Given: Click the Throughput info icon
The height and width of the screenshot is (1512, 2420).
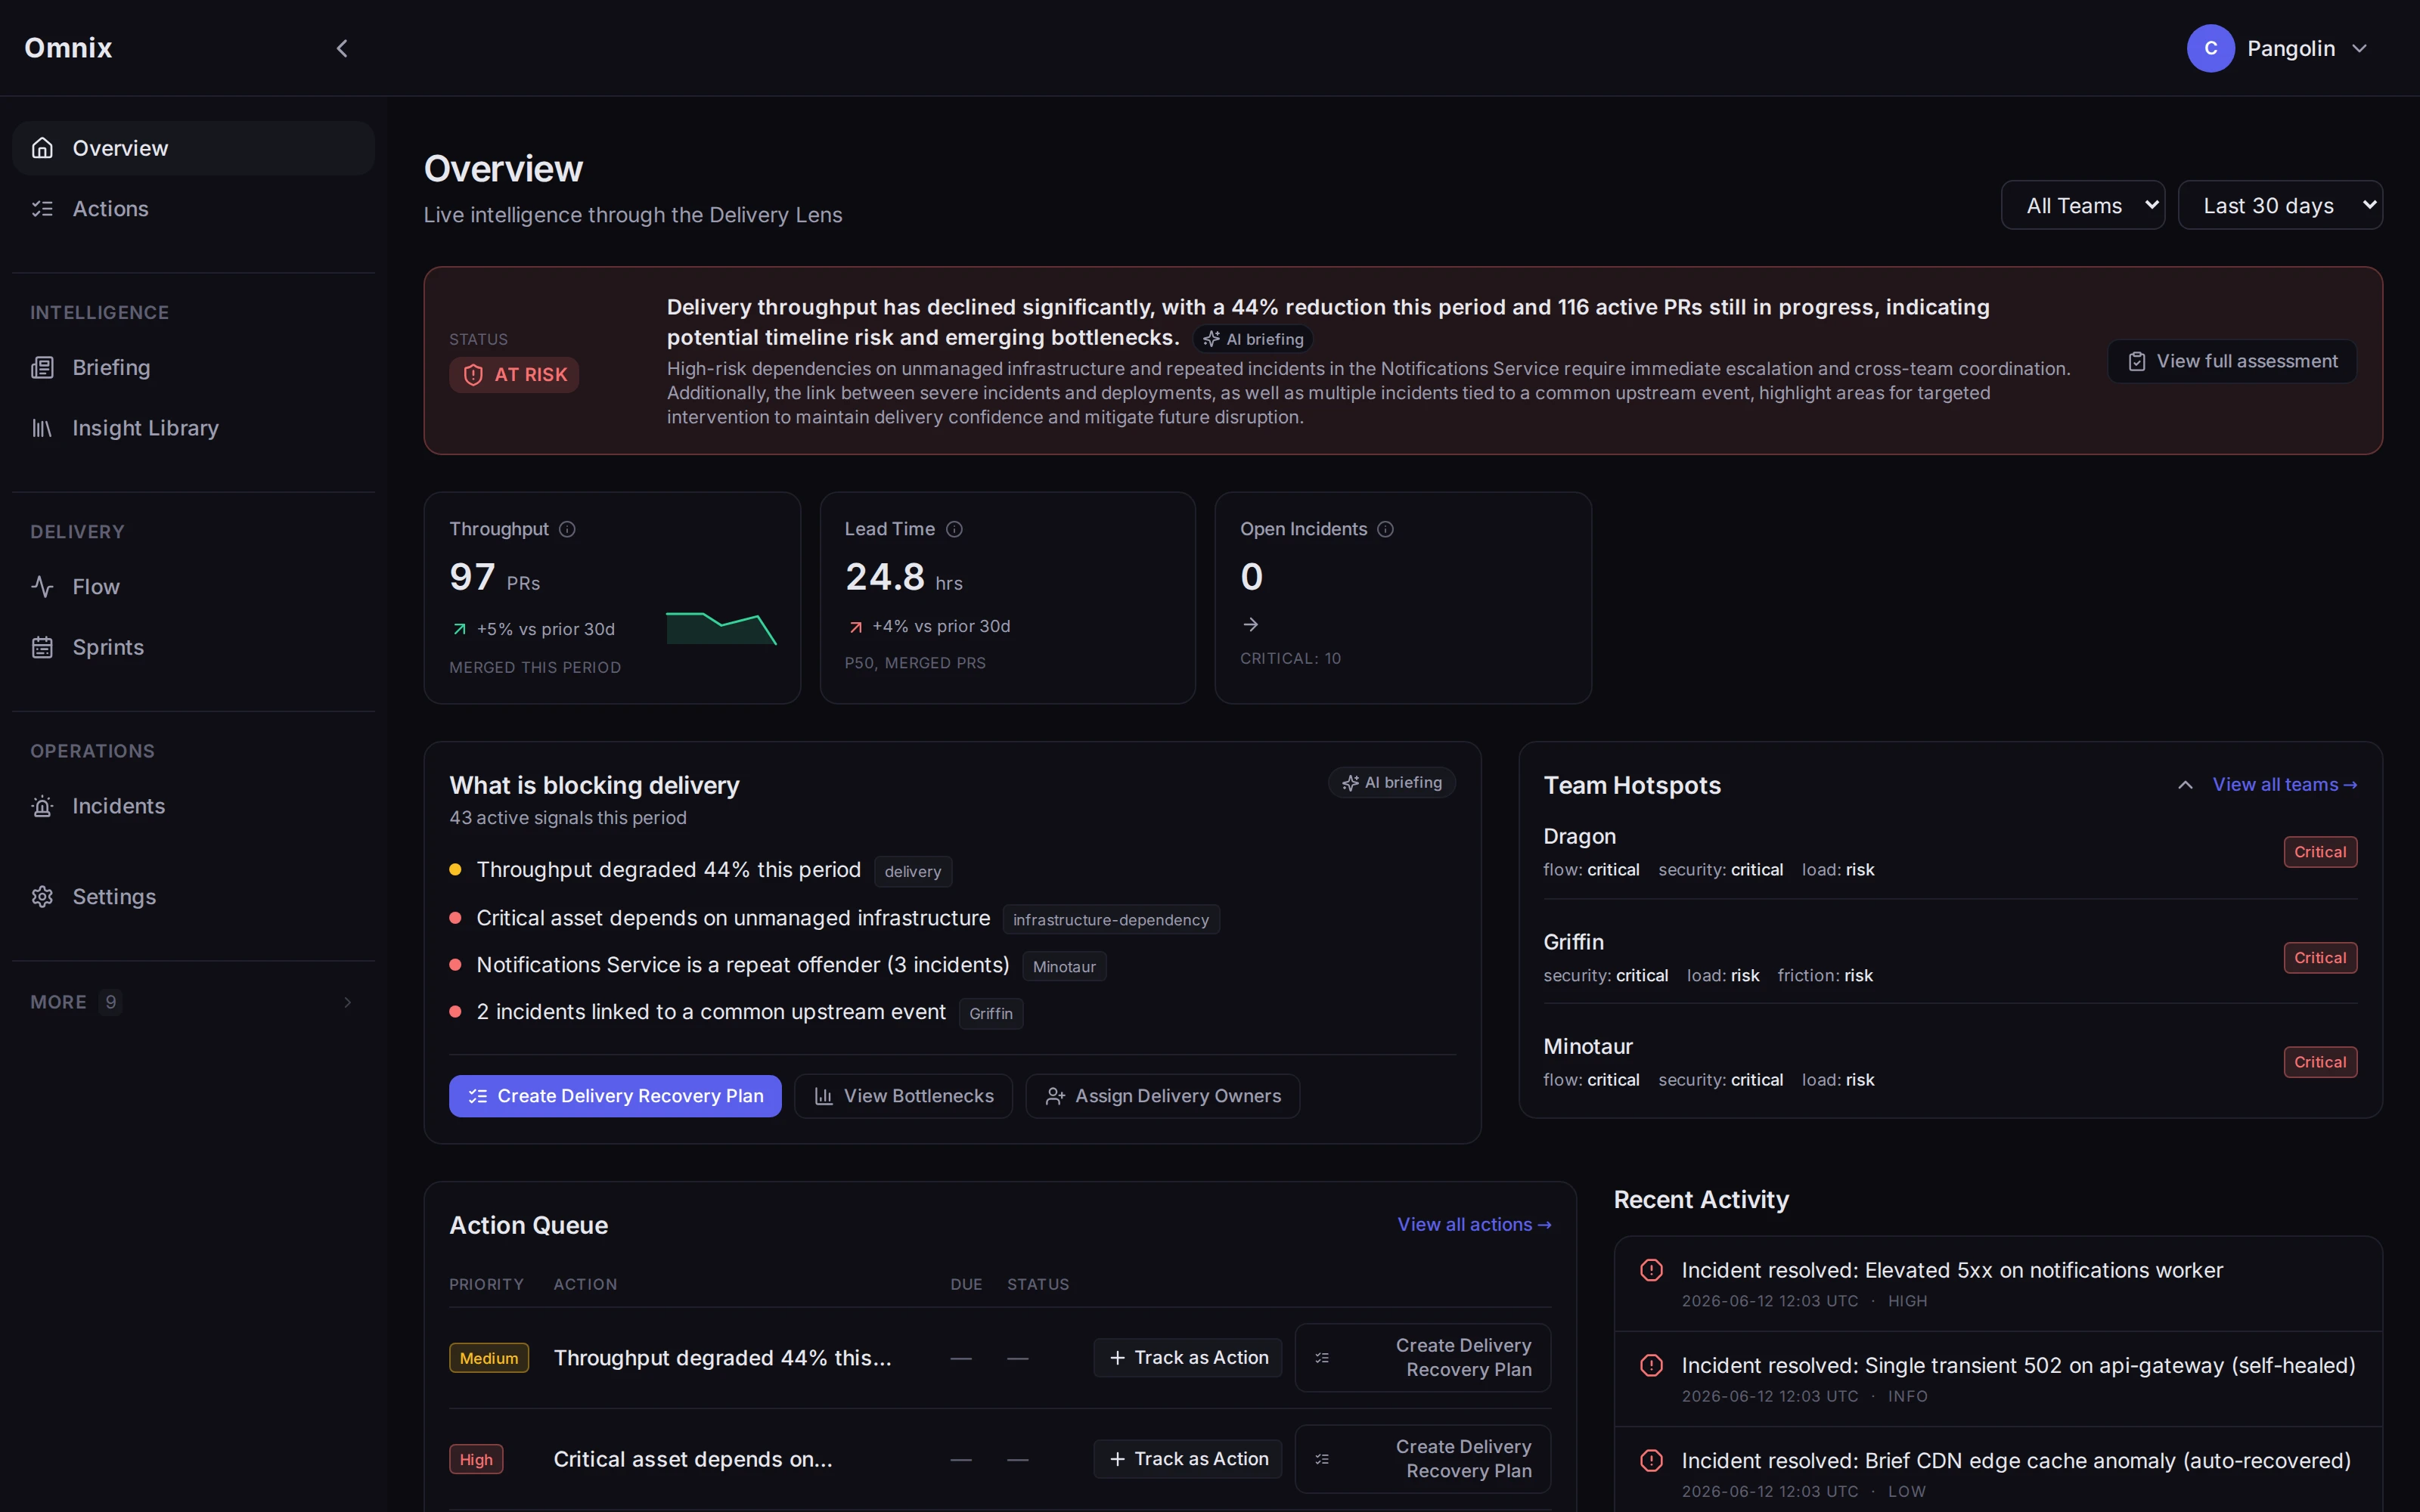Looking at the screenshot, I should coord(567,529).
